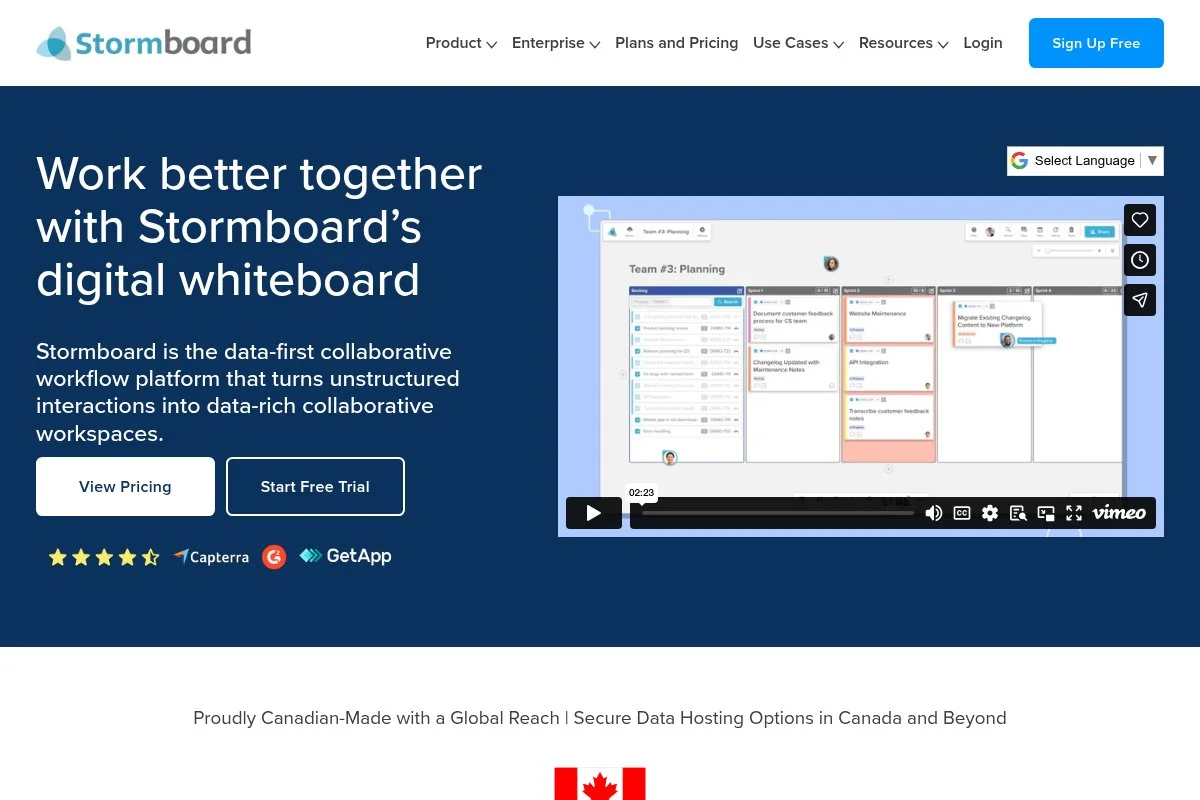Open the Vimeo logo link
Screen dimensions: 1200x800
(x=1119, y=513)
